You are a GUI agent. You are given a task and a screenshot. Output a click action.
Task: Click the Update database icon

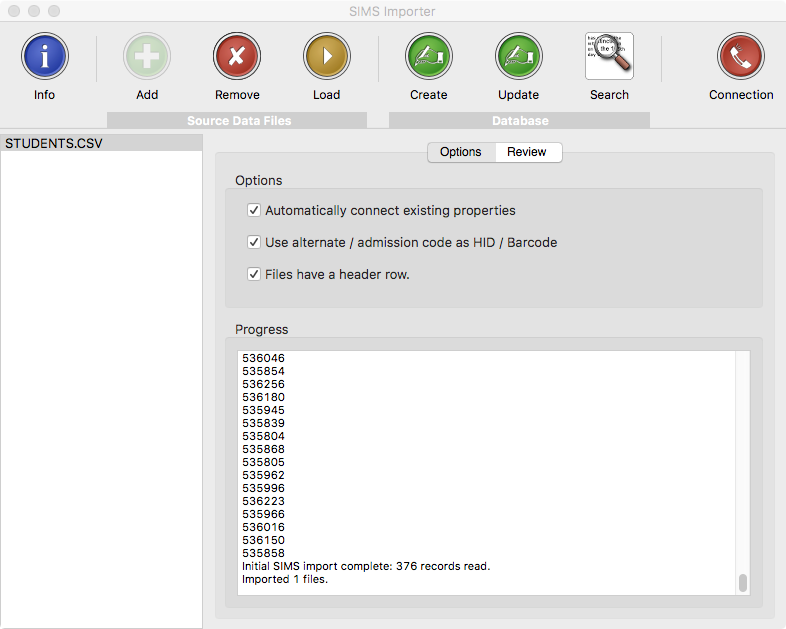(x=519, y=56)
